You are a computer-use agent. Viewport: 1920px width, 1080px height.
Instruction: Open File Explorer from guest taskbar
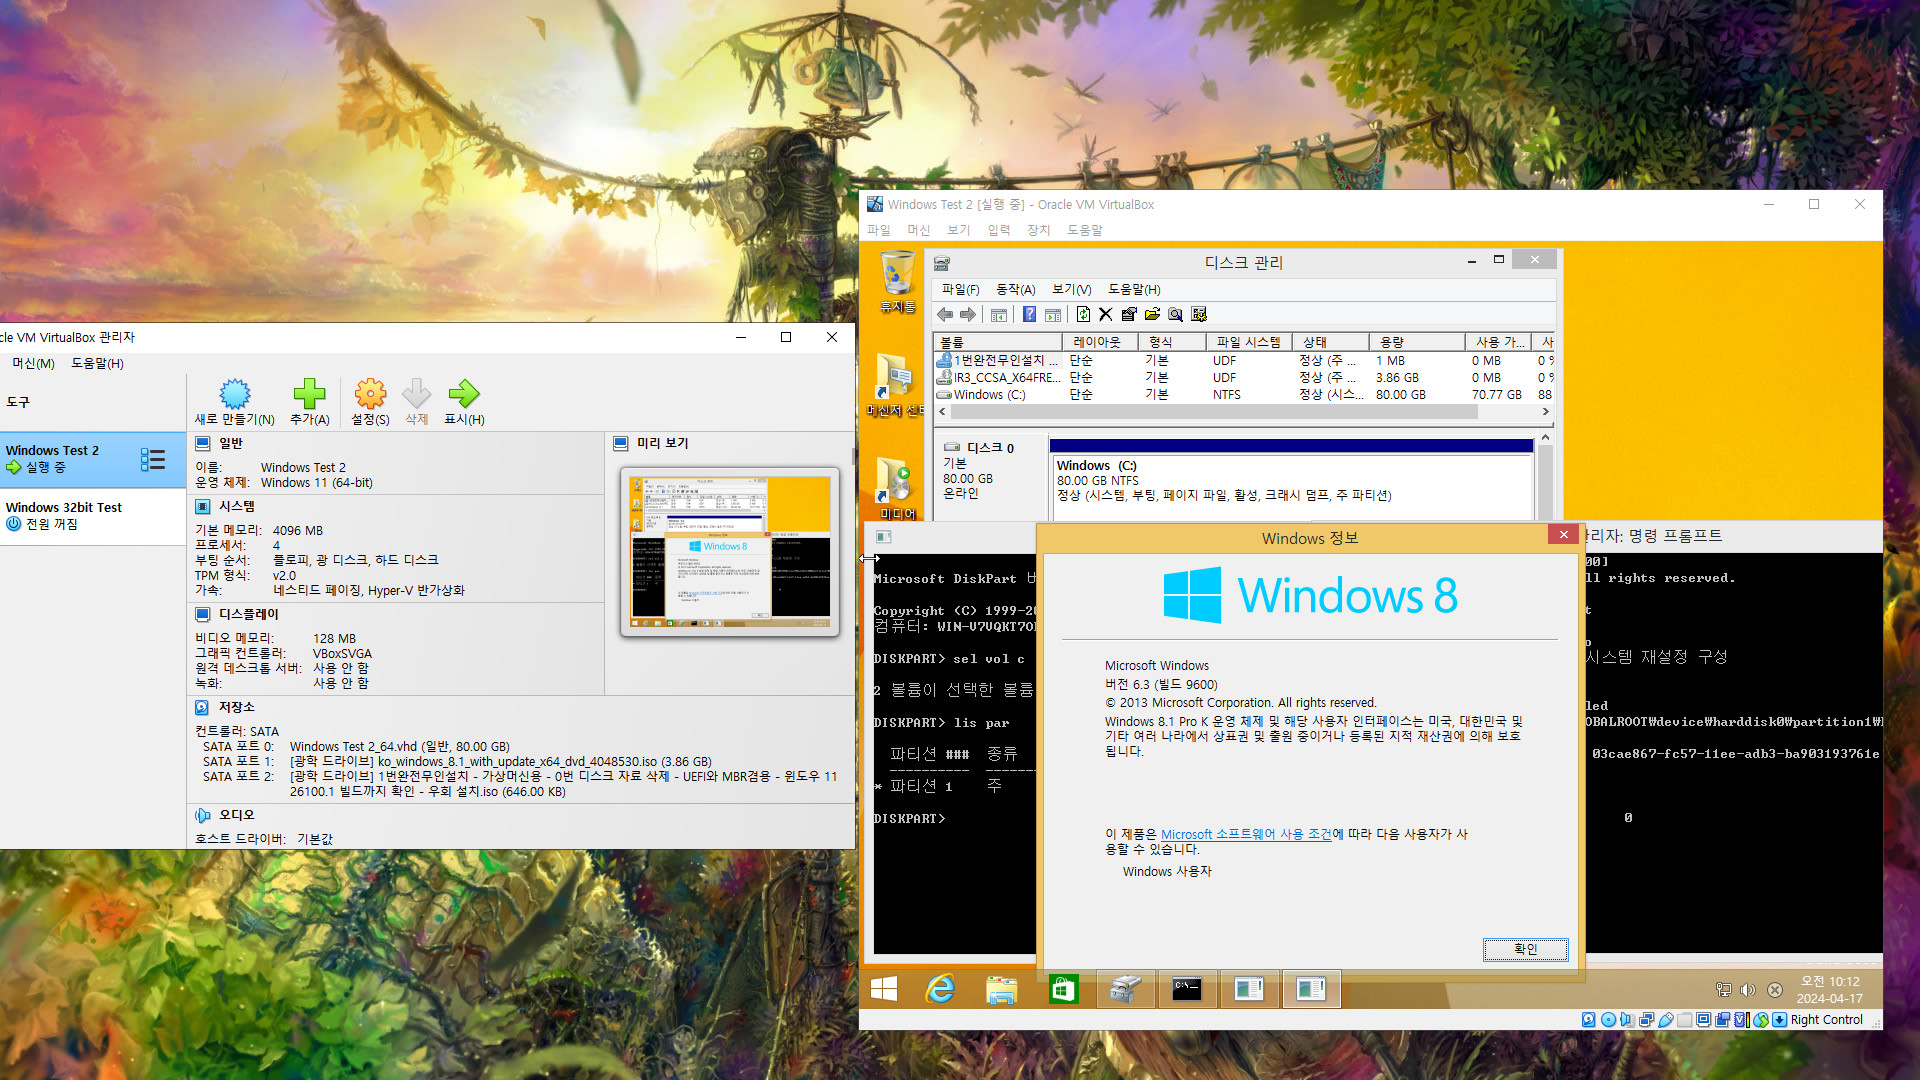[x=1001, y=989]
